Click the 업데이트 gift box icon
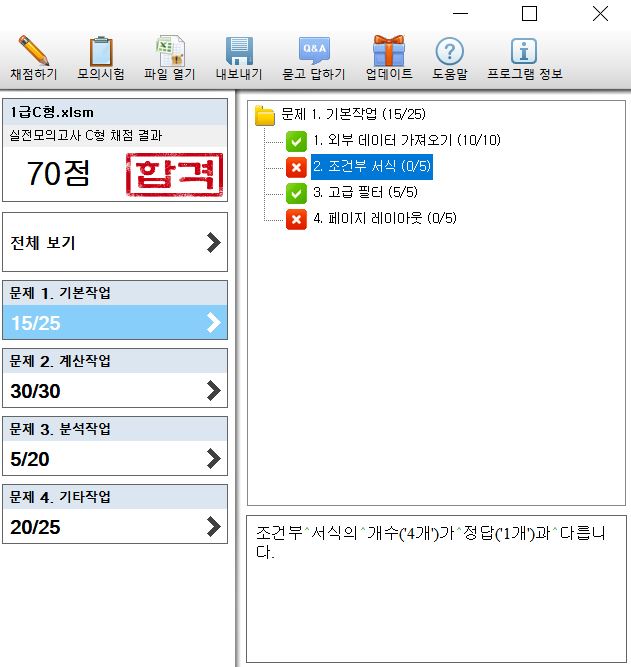Viewport: 631px width, 667px height. (388, 52)
